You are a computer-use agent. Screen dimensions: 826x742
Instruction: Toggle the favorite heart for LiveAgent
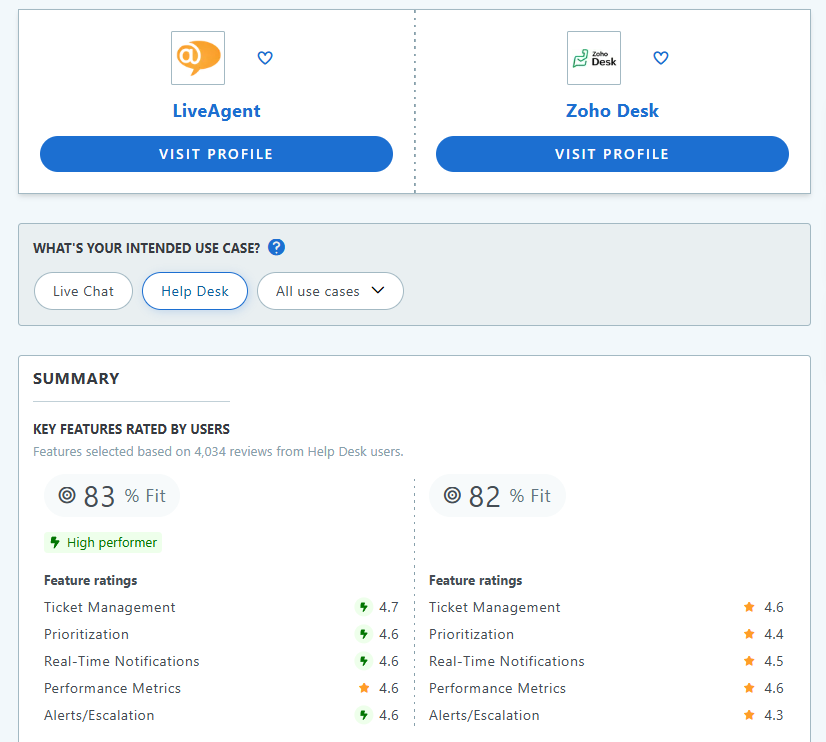point(264,58)
